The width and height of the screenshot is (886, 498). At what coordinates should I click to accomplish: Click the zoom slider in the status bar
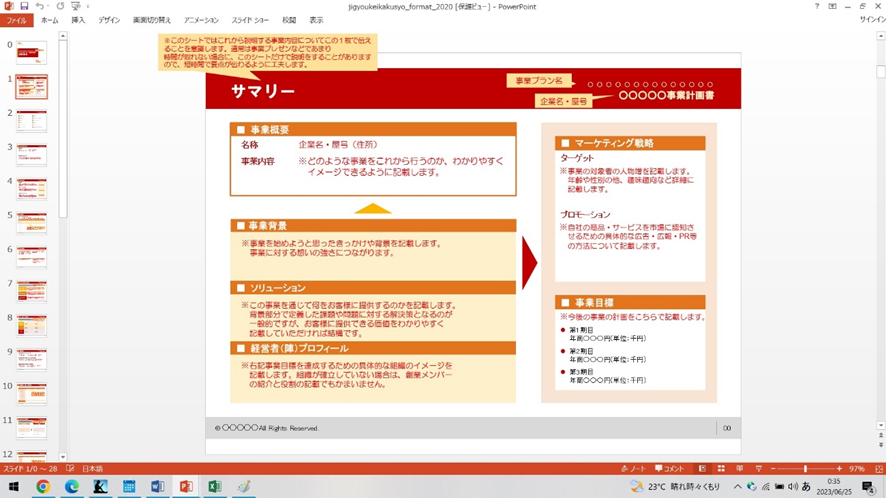tap(805, 468)
